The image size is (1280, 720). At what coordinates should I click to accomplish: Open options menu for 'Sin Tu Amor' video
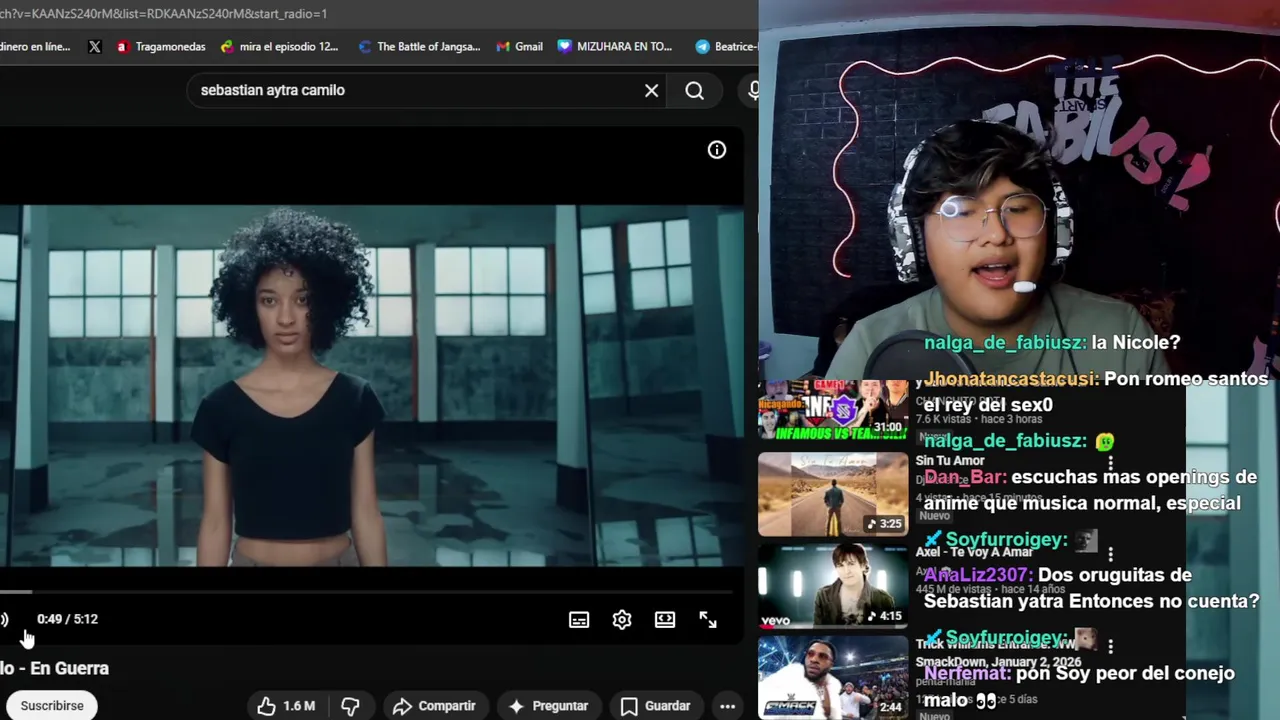(1110, 463)
